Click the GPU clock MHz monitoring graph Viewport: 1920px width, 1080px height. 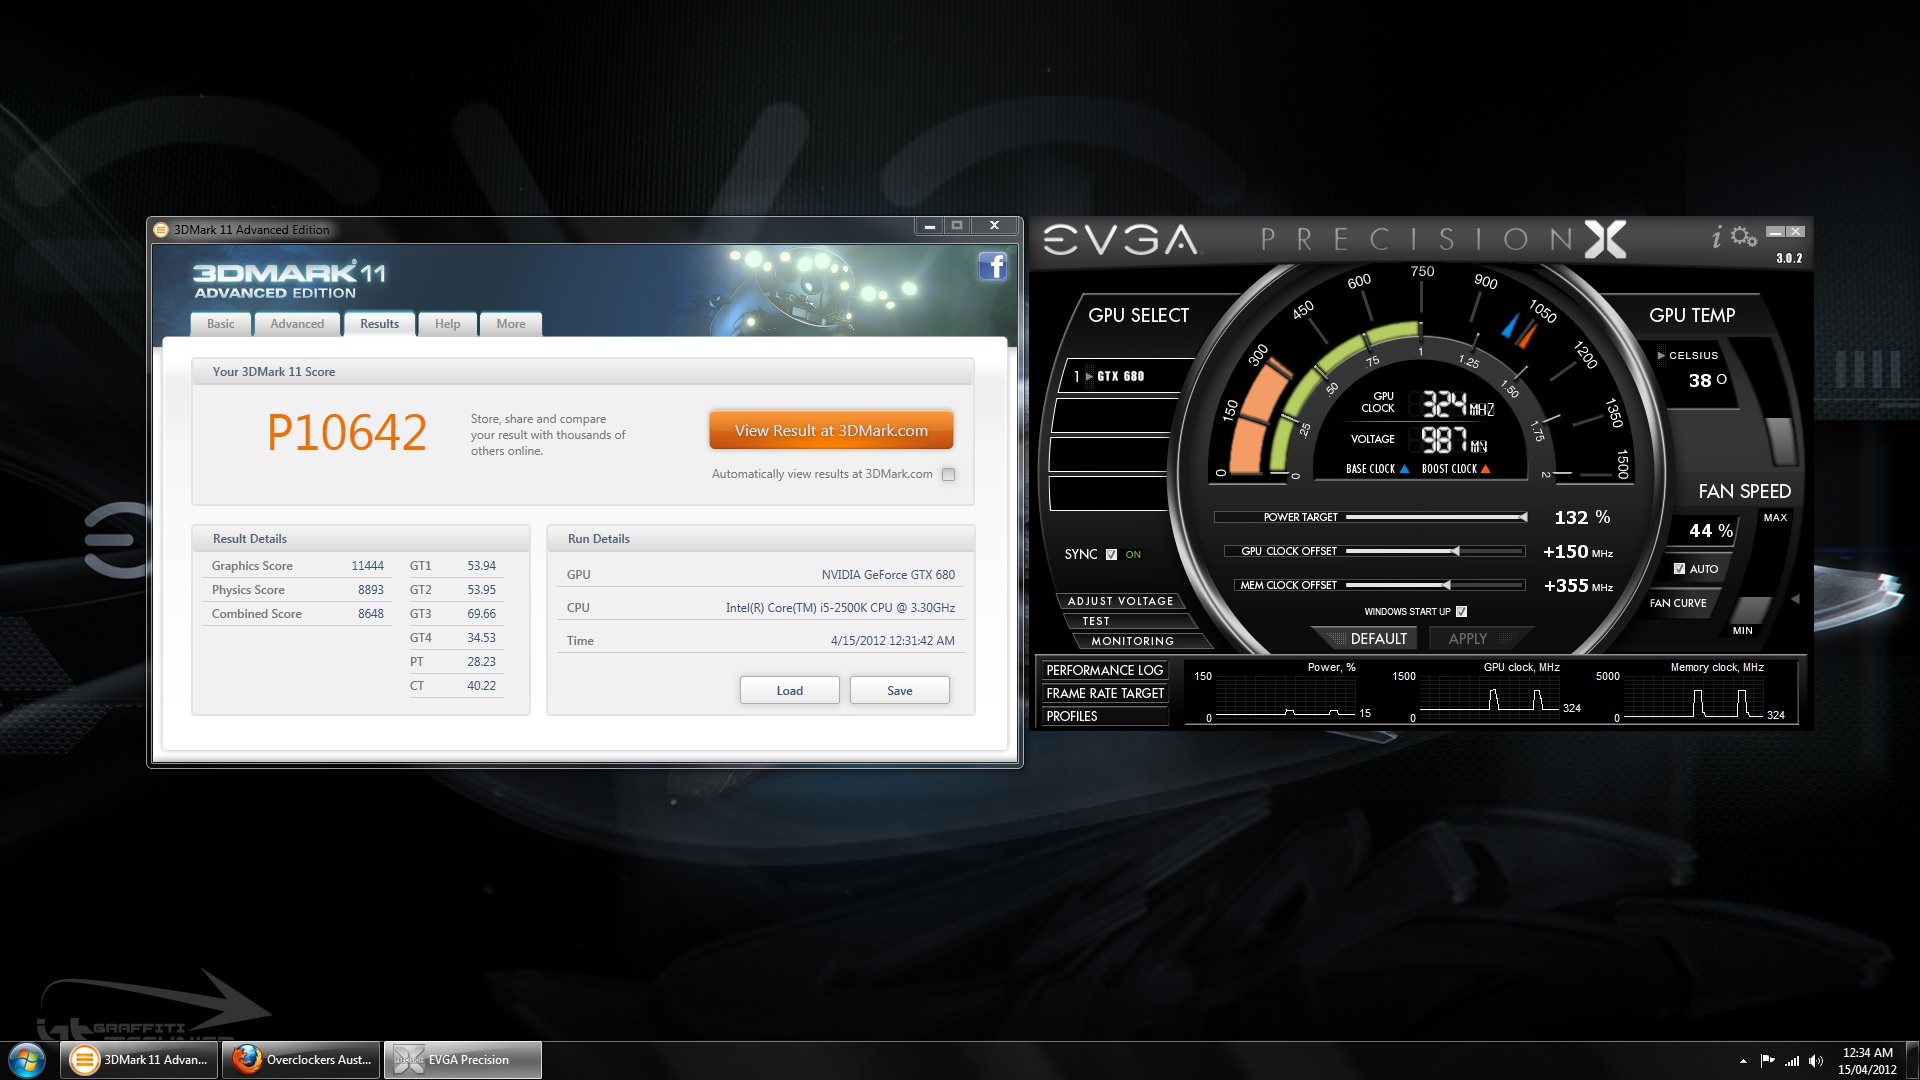pyautogui.click(x=1489, y=698)
